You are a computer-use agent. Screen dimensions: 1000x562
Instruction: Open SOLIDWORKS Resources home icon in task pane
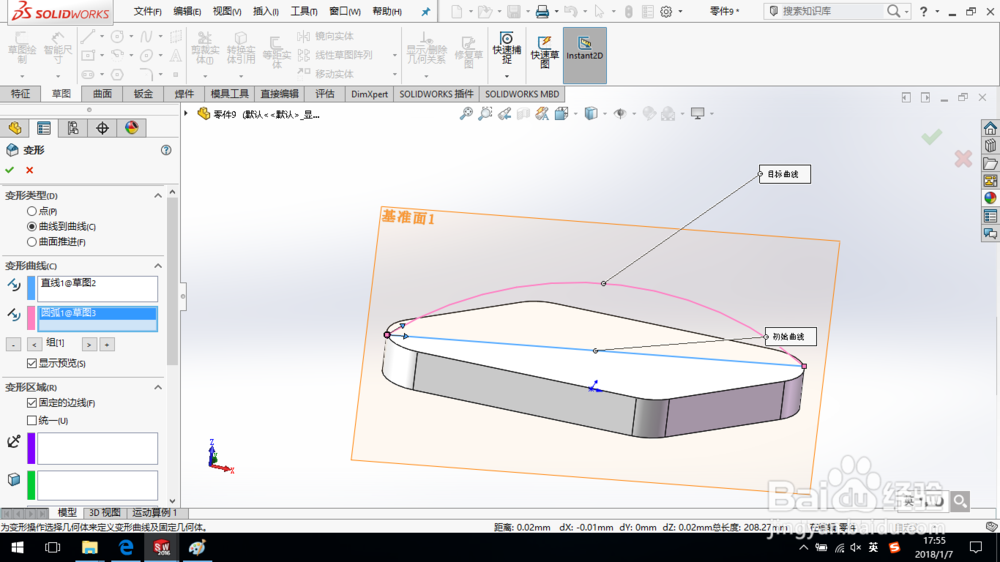click(990, 128)
